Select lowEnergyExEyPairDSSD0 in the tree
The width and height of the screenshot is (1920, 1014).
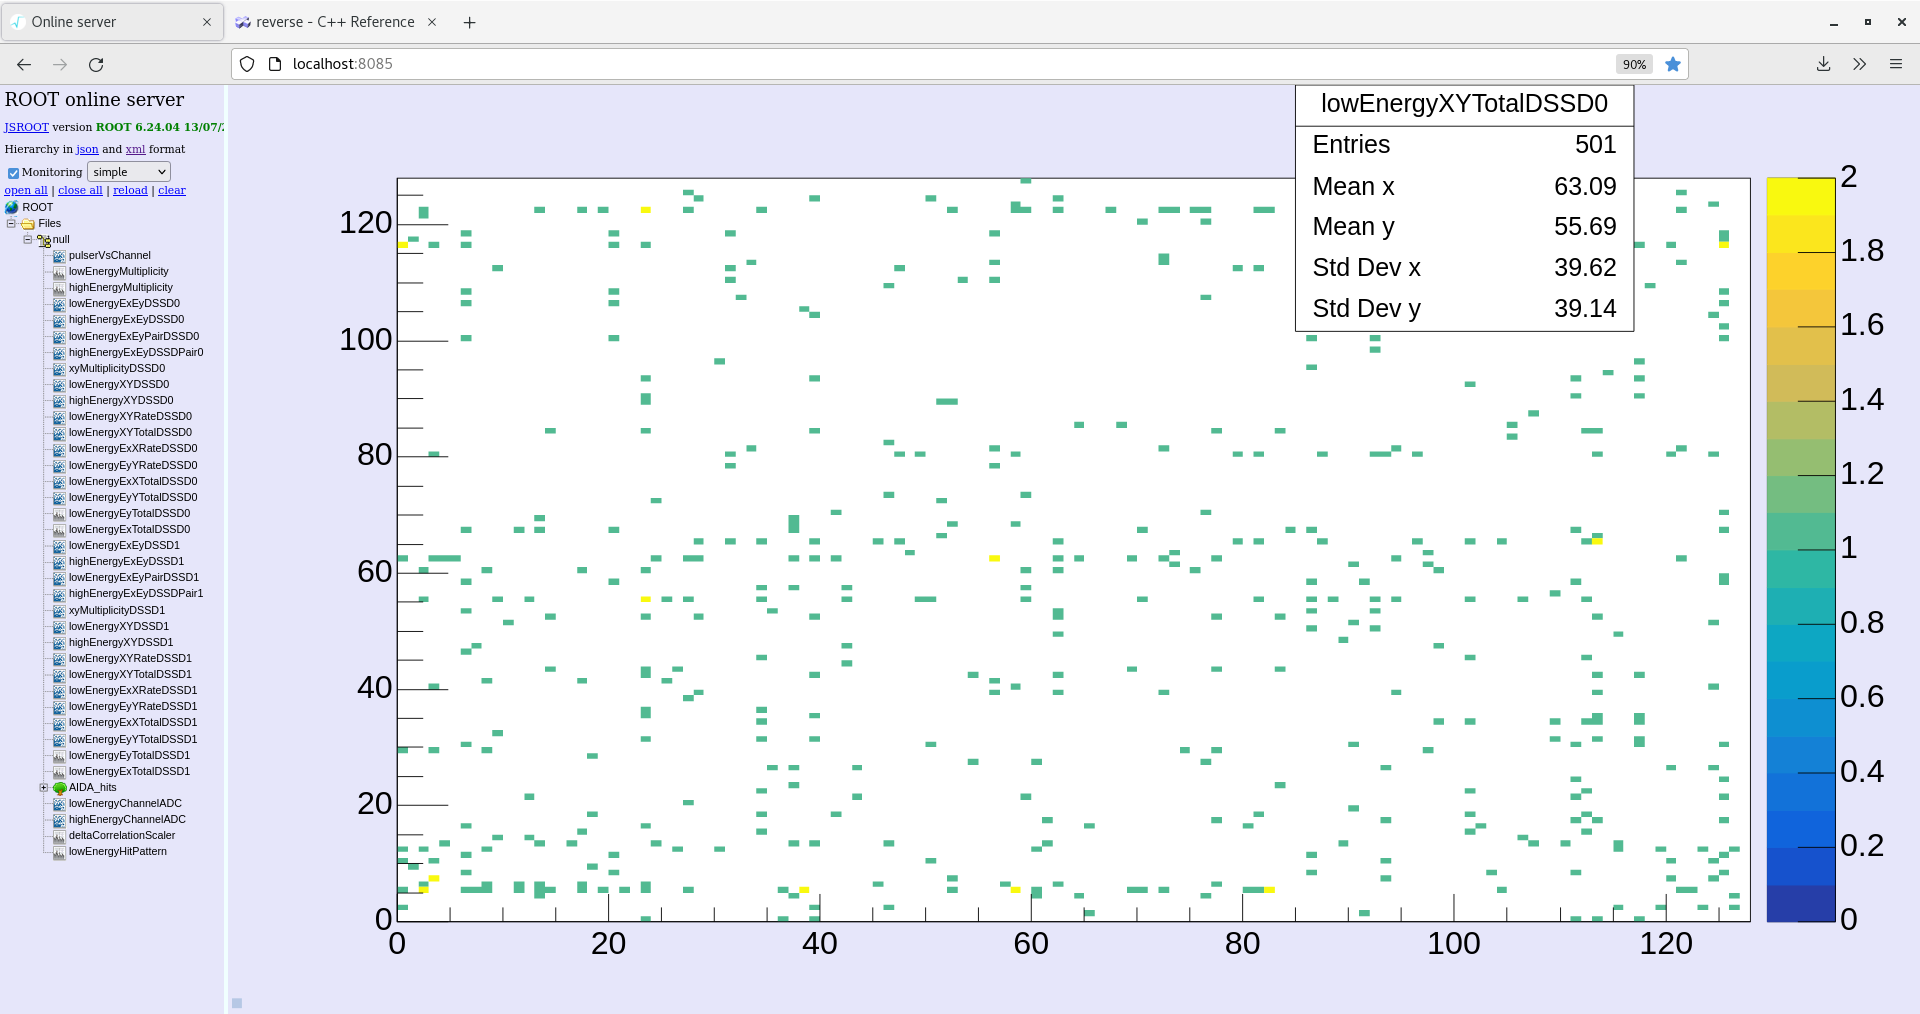click(x=134, y=336)
